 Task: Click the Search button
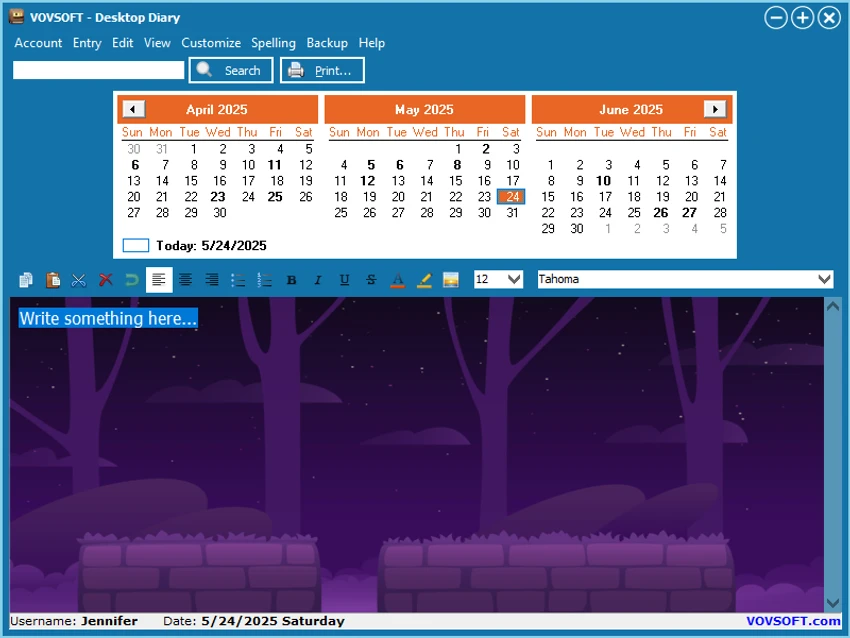[231, 70]
